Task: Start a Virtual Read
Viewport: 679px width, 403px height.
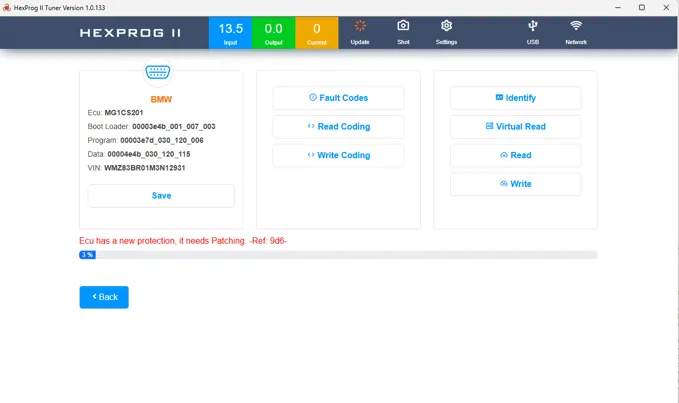Action: (515, 126)
